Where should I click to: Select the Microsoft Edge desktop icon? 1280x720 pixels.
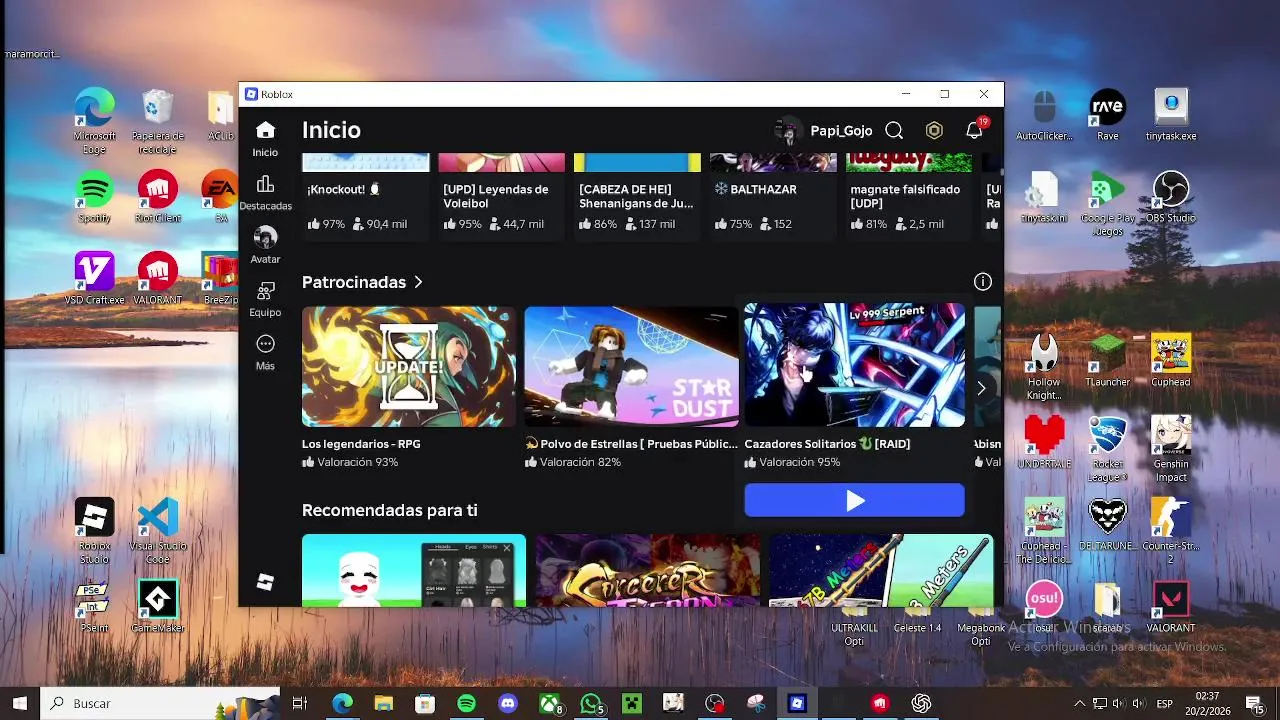(94, 121)
